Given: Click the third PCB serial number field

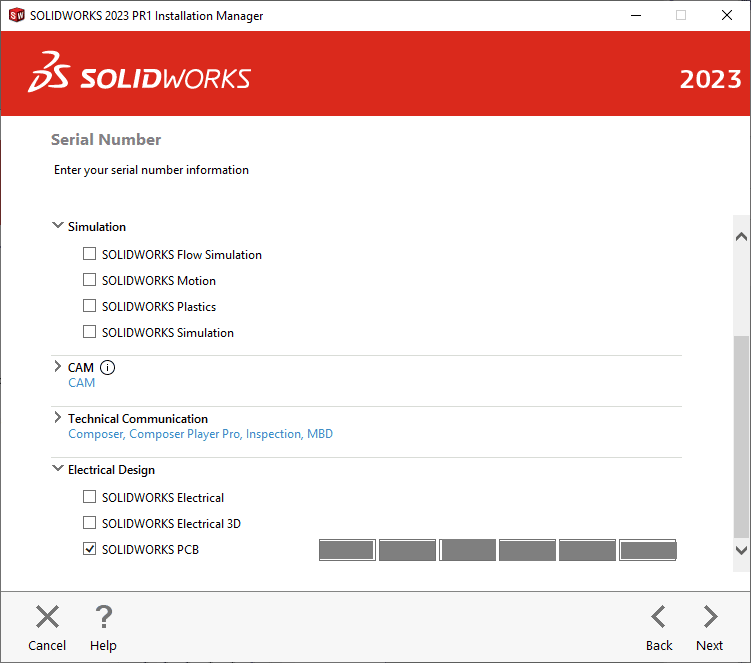Looking at the screenshot, I should coord(467,550).
